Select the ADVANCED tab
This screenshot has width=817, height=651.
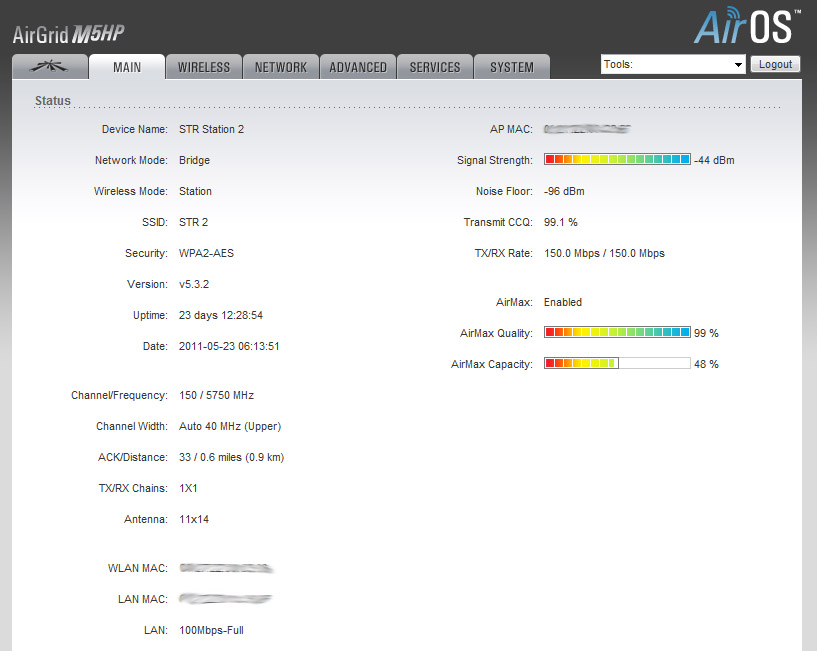(358, 67)
